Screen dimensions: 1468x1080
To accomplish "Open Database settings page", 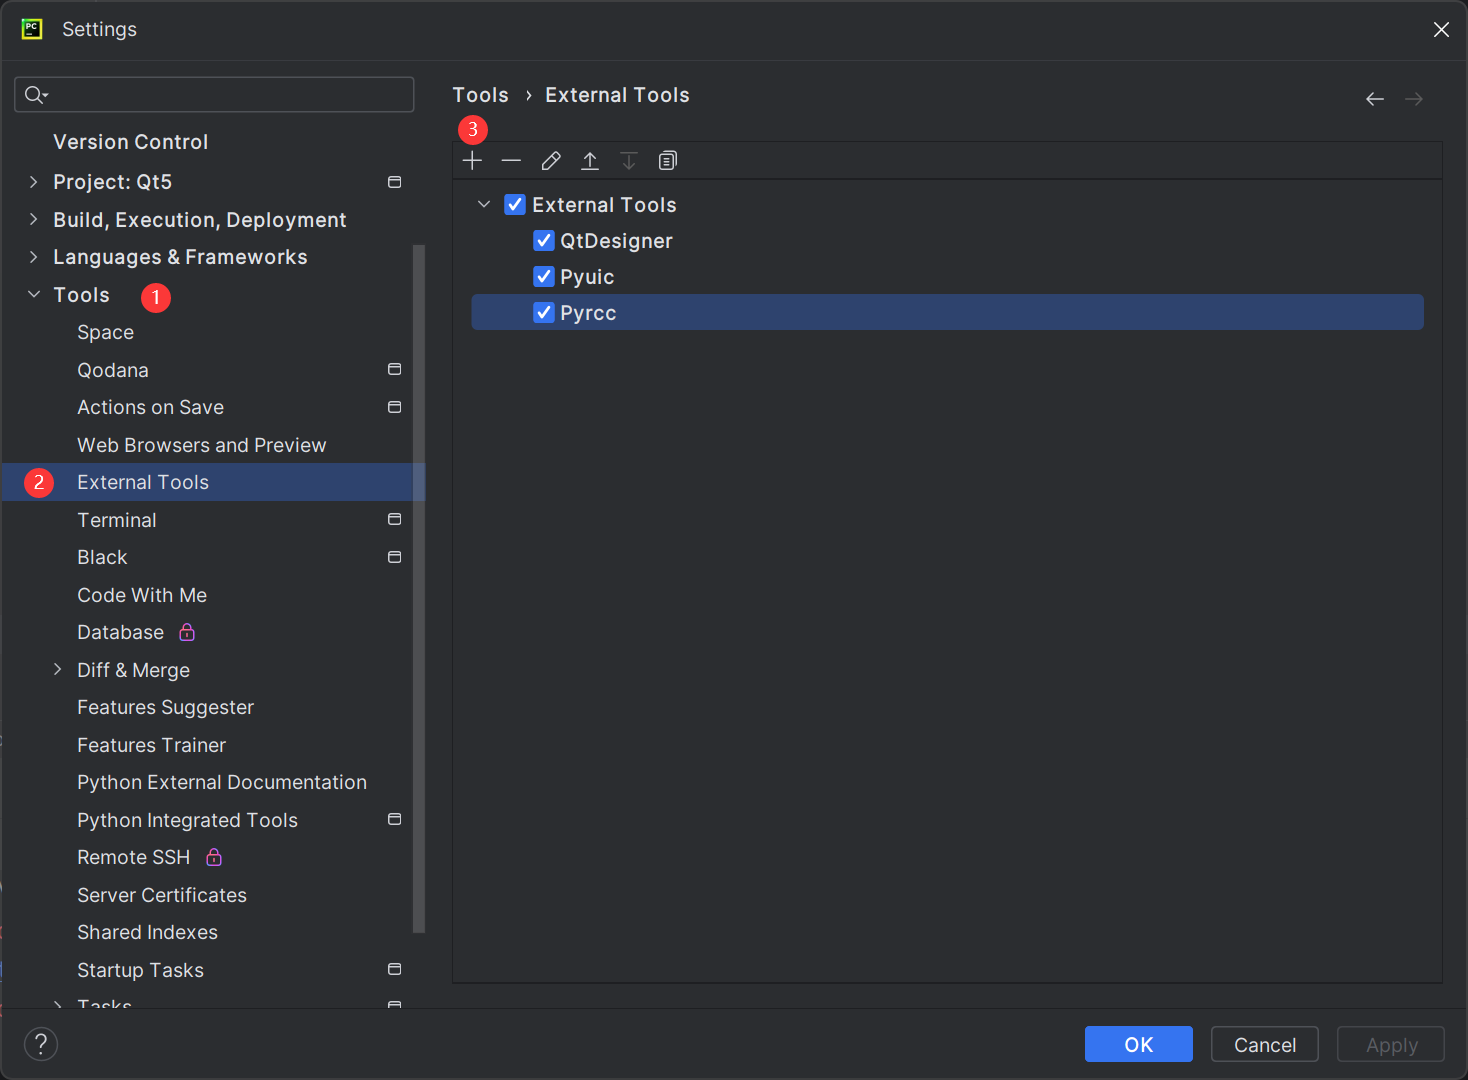I will (x=120, y=632).
